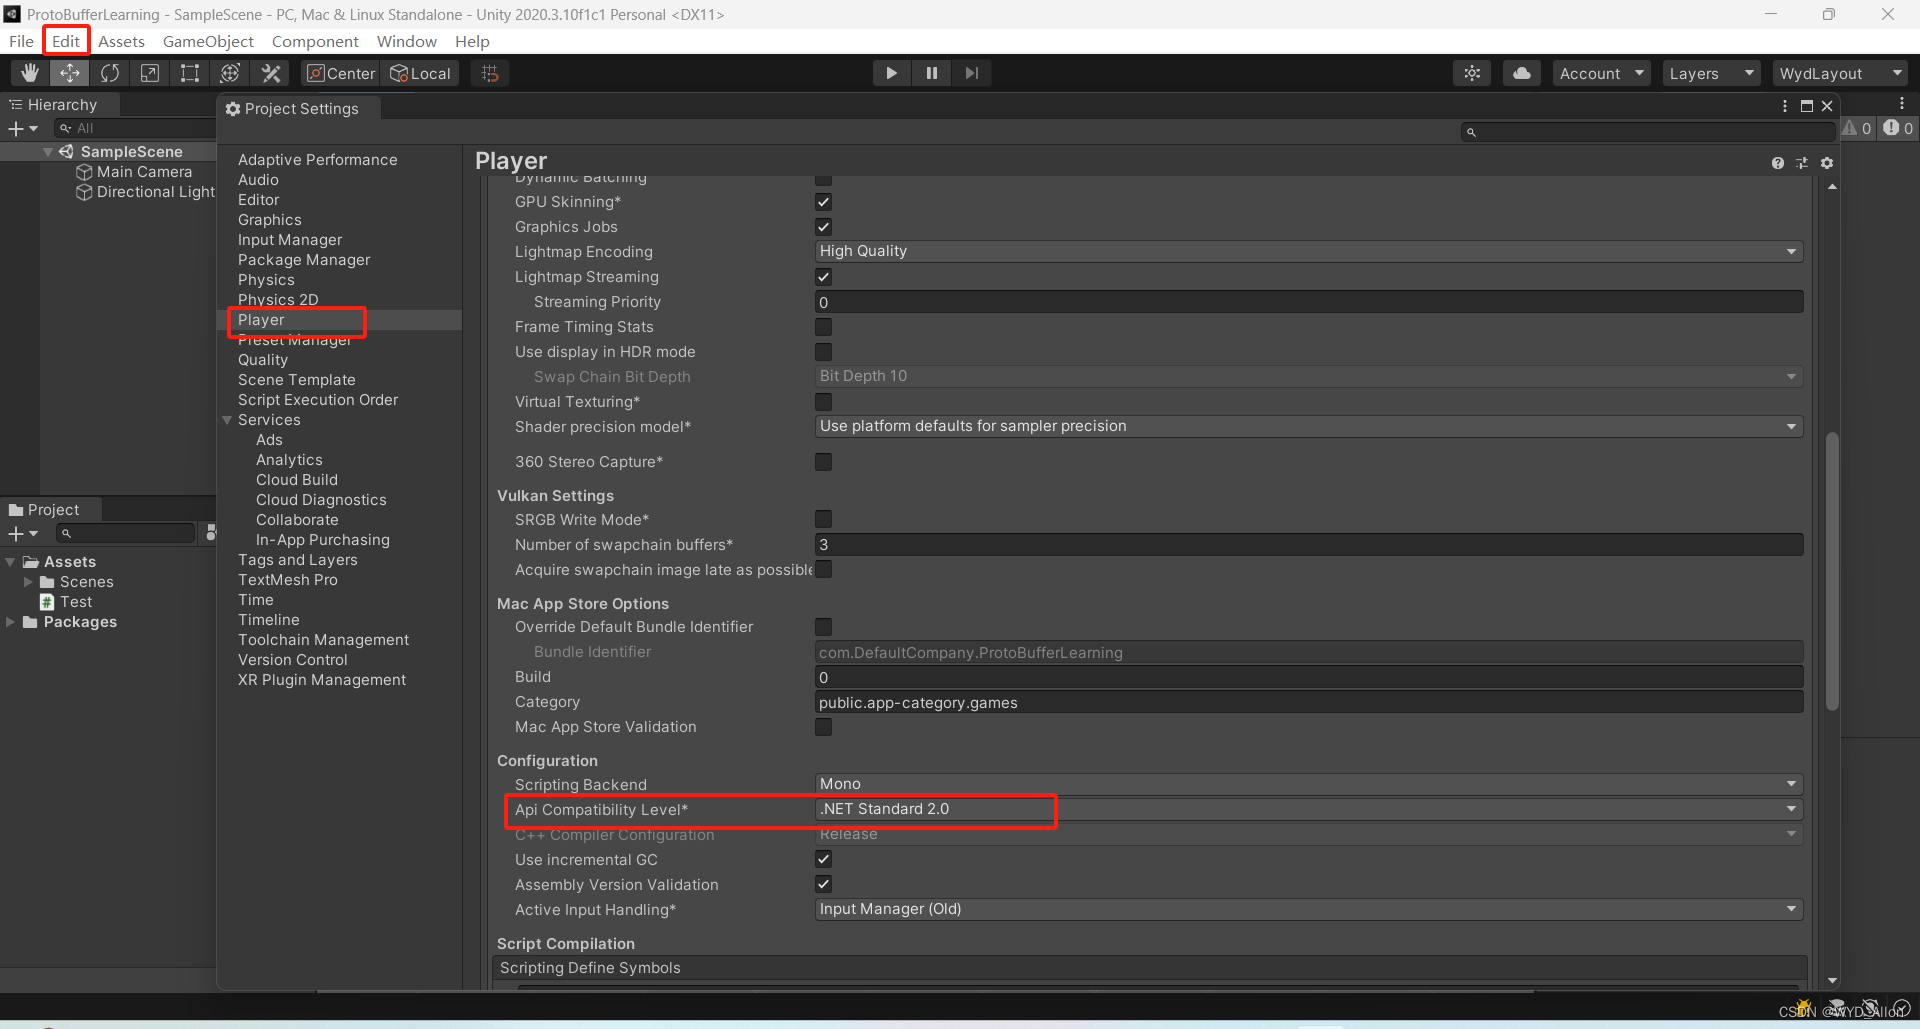Click the Category text field
Image resolution: width=1920 pixels, height=1029 pixels.
pos(1309,702)
